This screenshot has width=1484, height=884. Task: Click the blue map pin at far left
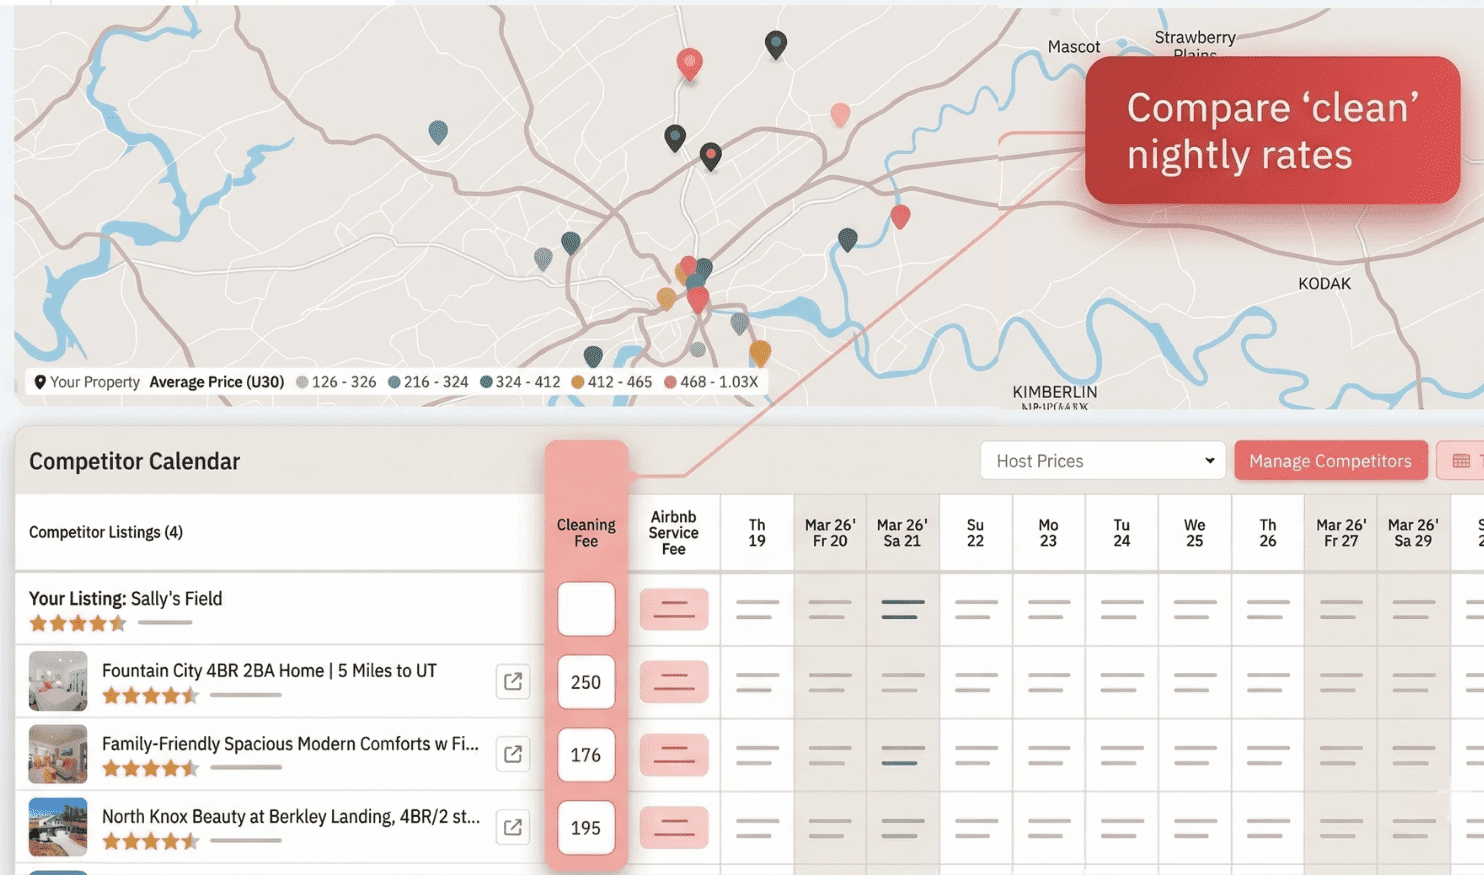point(438,131)
